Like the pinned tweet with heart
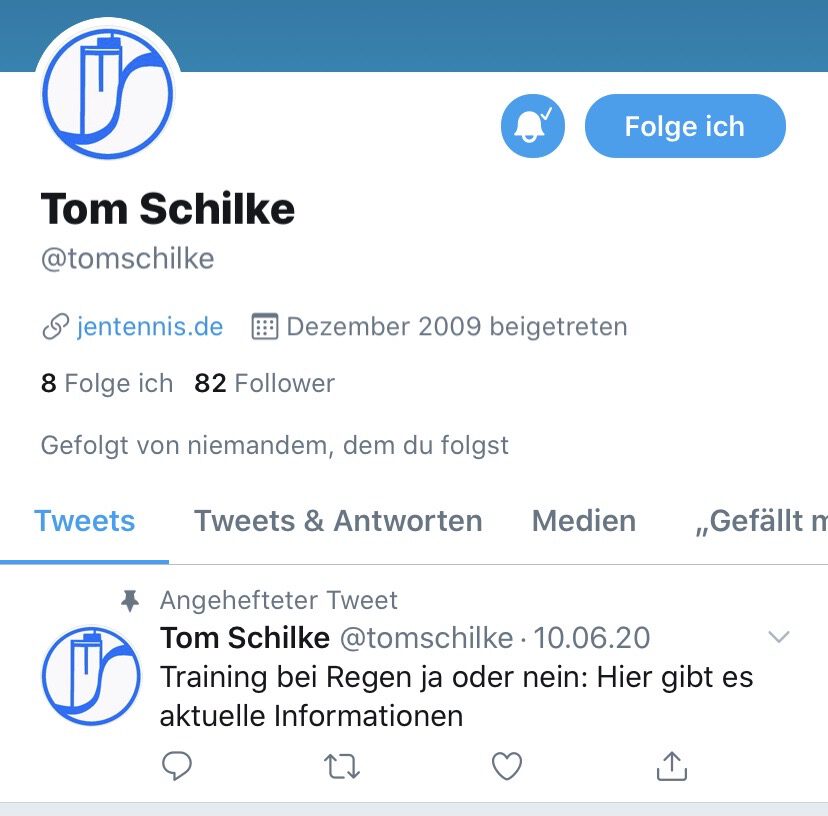Image resolution: width=828 pixels, height=816 pixels. [507, 766]
